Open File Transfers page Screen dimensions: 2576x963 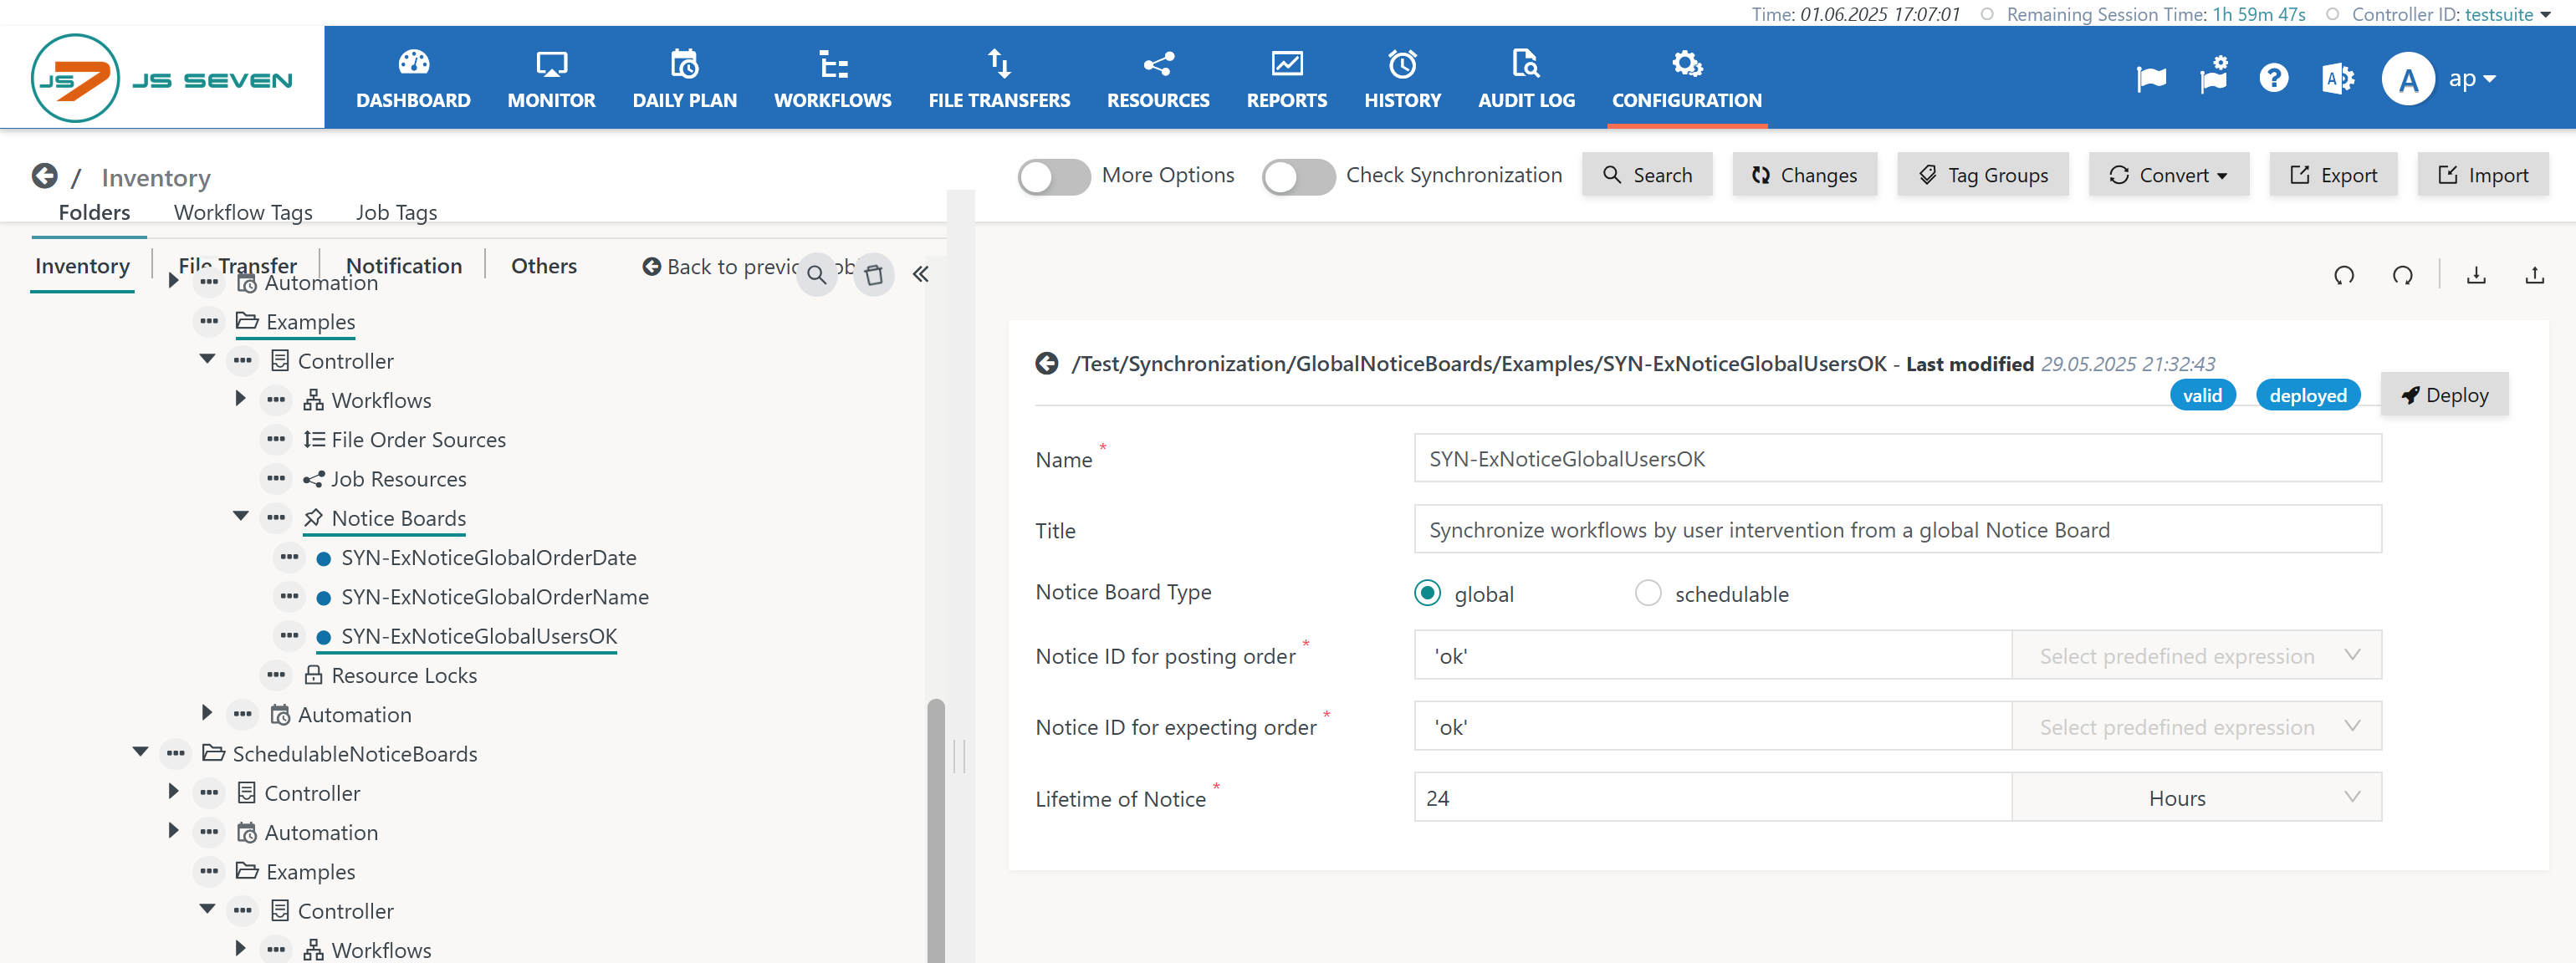pyautogui.click(x=999, y=79)
